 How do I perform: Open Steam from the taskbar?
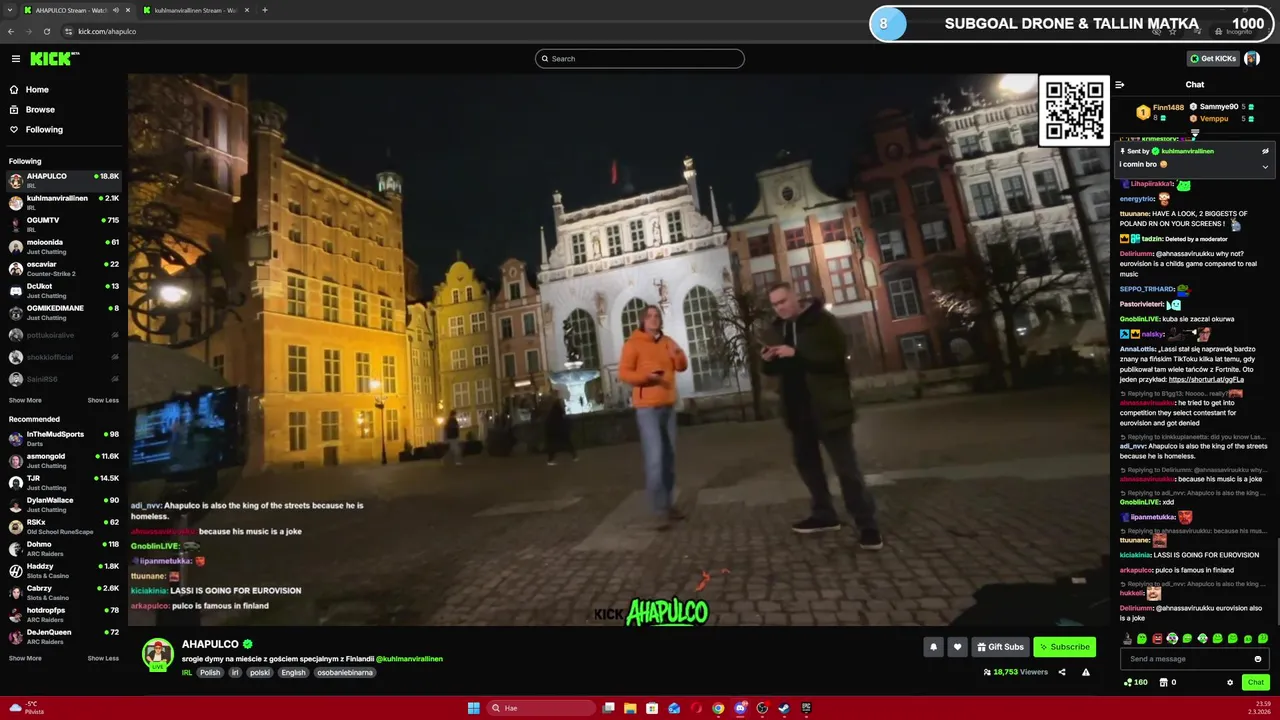tap(784, 708)
